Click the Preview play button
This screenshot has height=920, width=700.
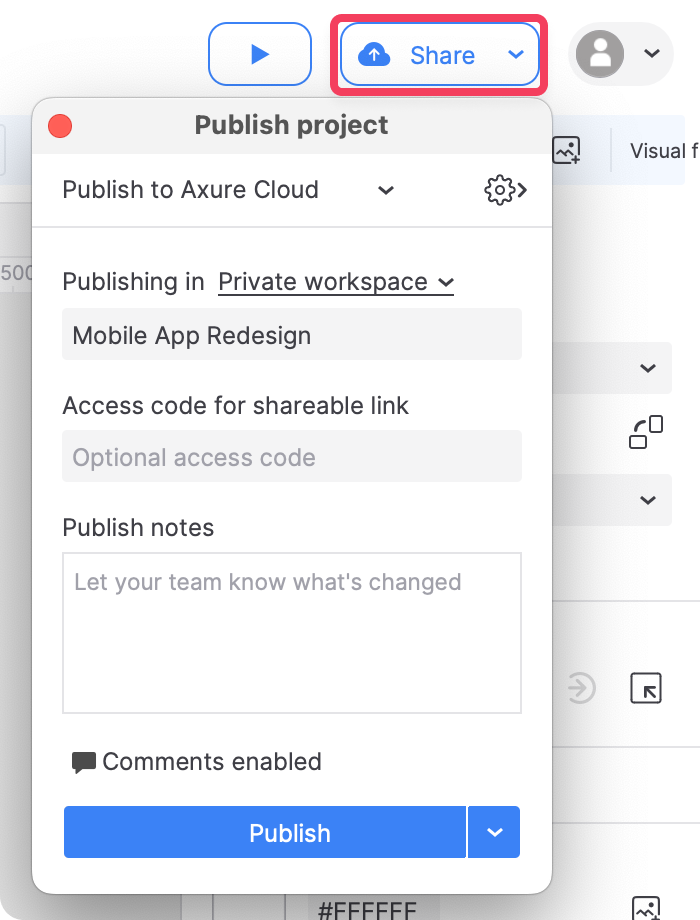click(x=260, y=54)
